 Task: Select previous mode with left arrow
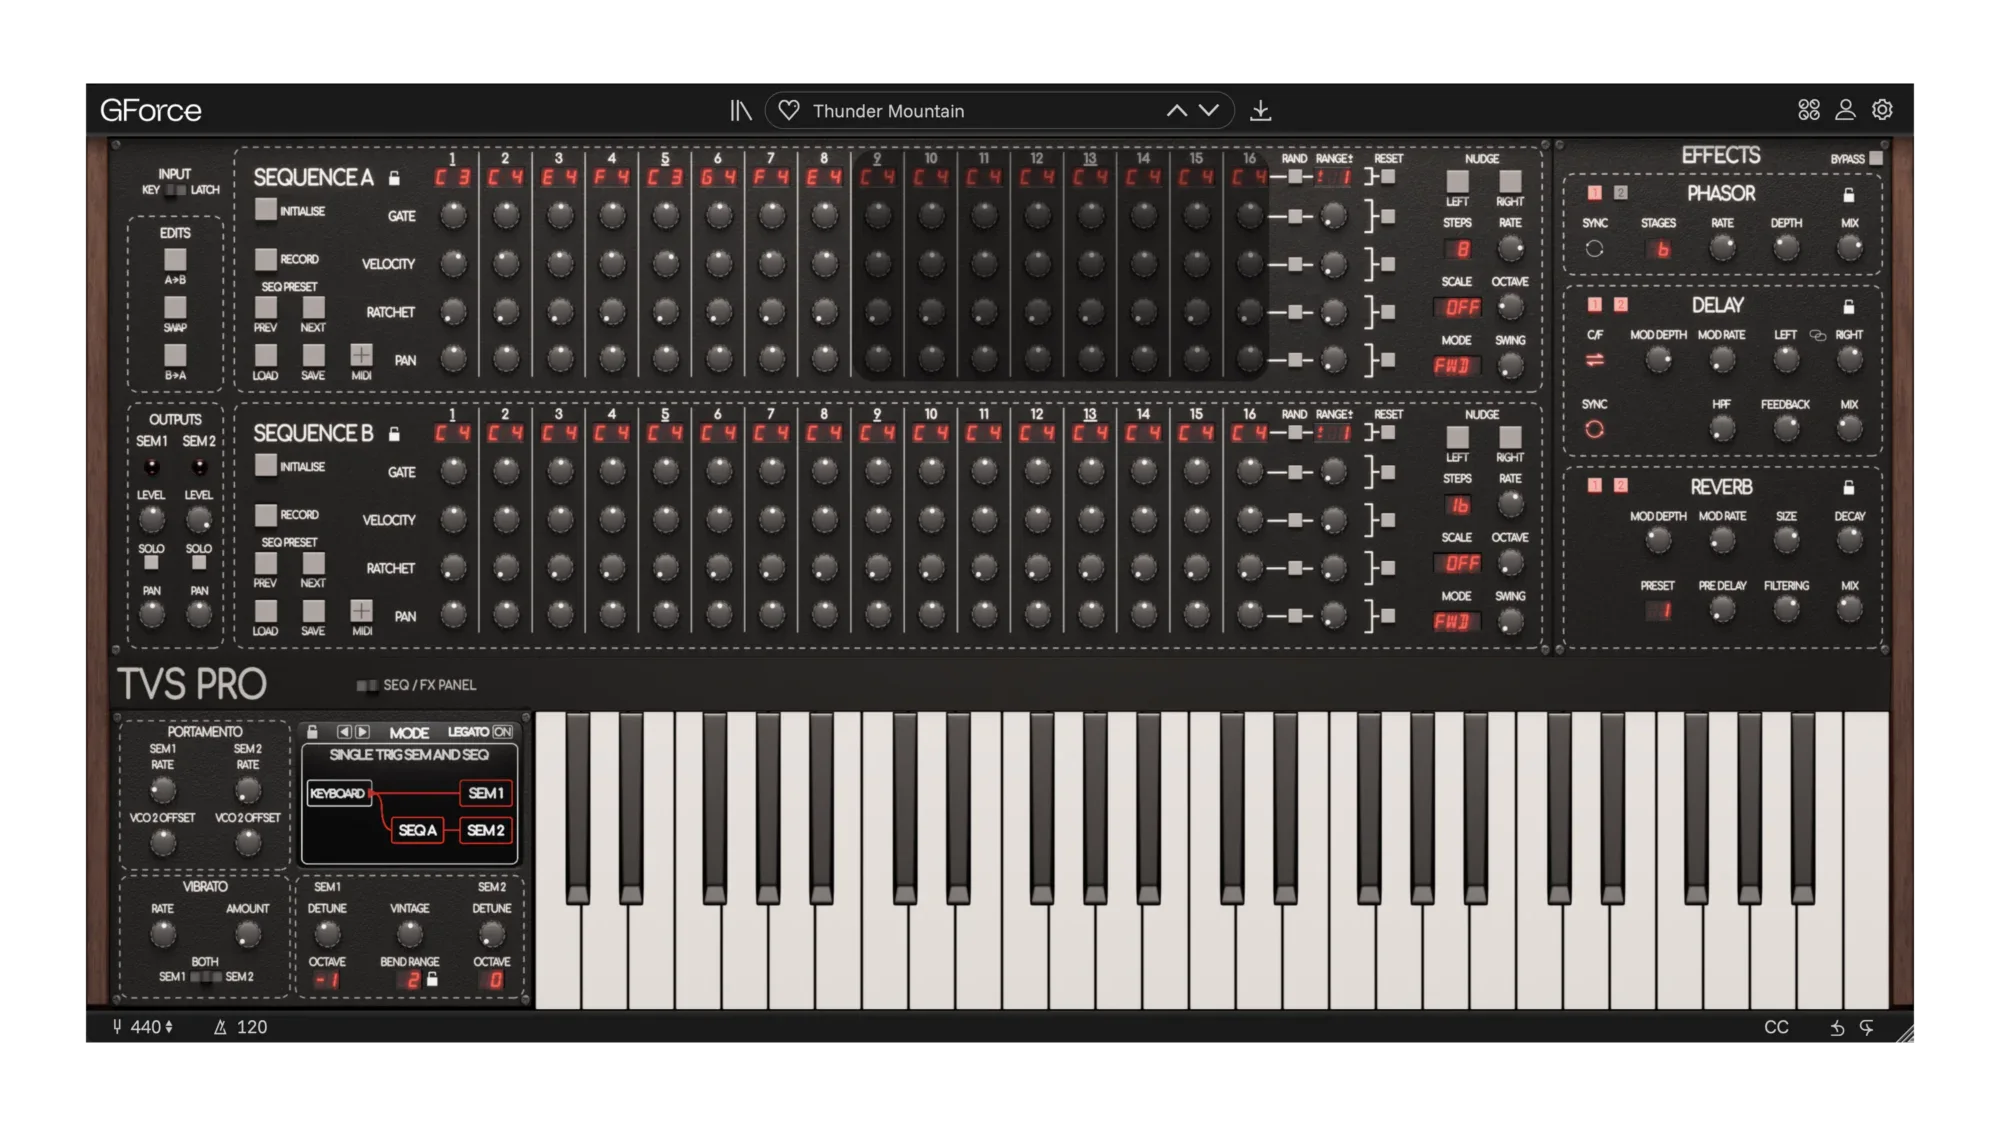click(344, 732)
